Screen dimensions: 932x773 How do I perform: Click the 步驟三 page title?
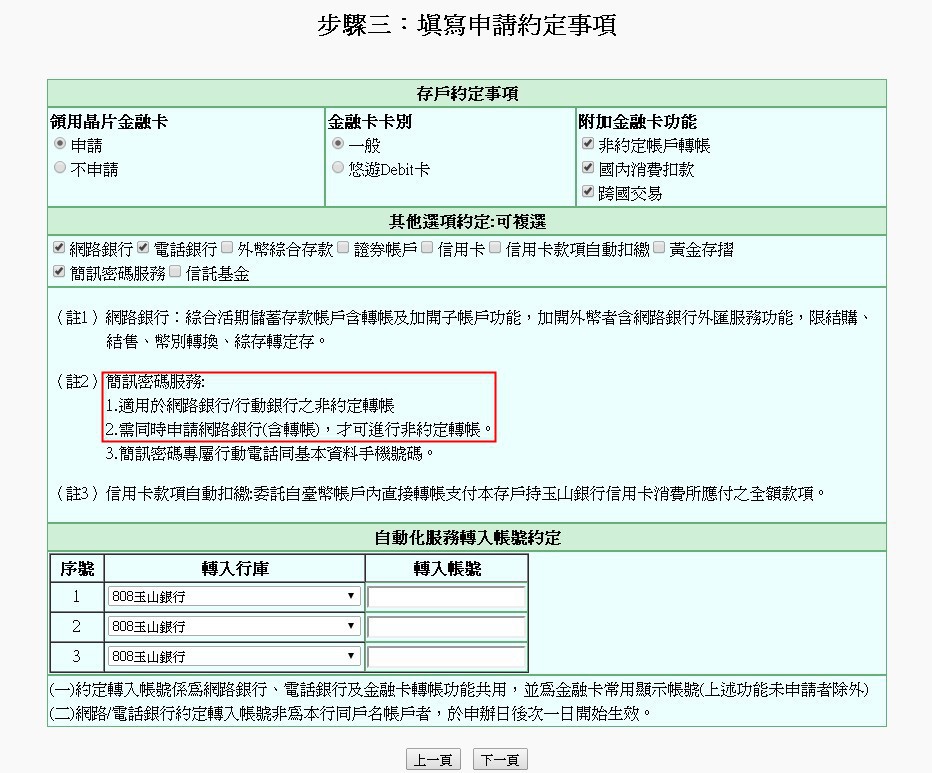tap(467, 26)
